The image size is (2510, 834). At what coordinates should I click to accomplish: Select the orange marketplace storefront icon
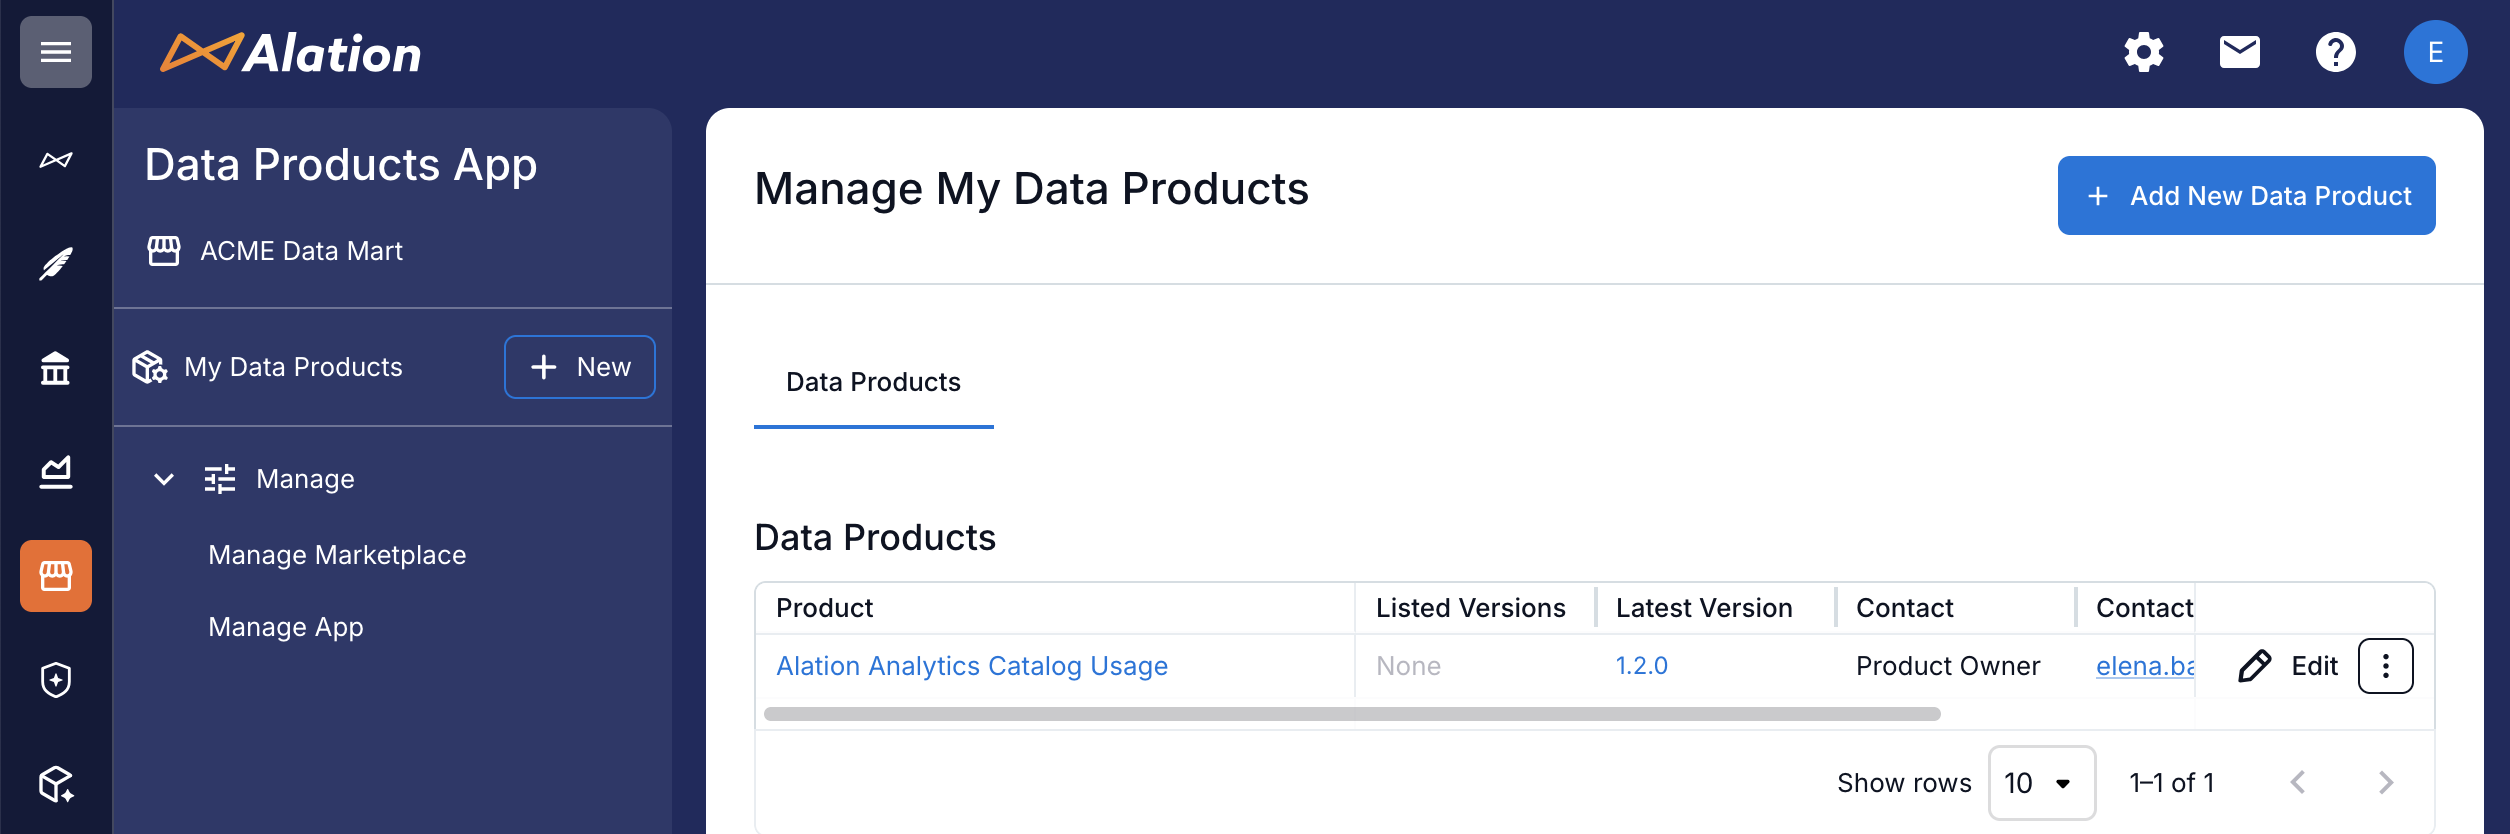(56, 576)
